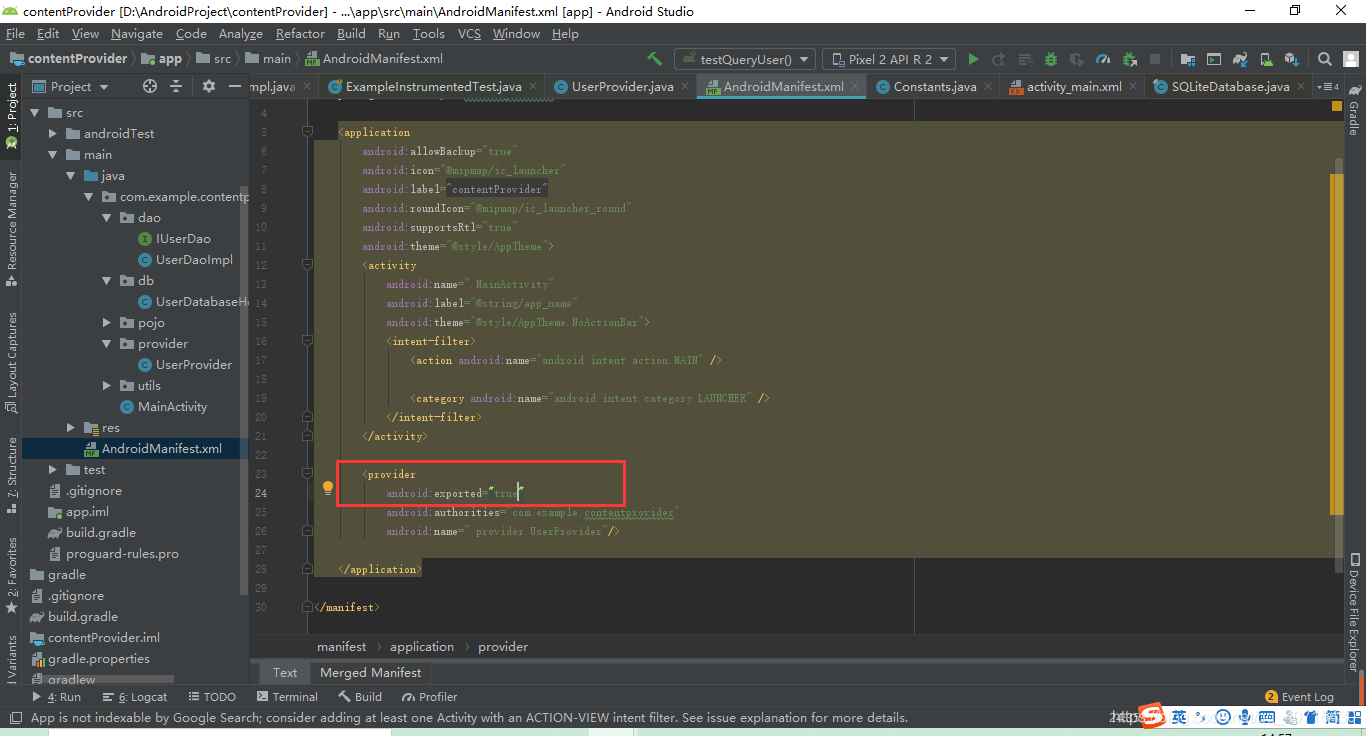Image resolution: width=1366 pixels, height=736 pixels.
Task: Click the app breadcrumb in navigation bar
Action: point(162,59)
